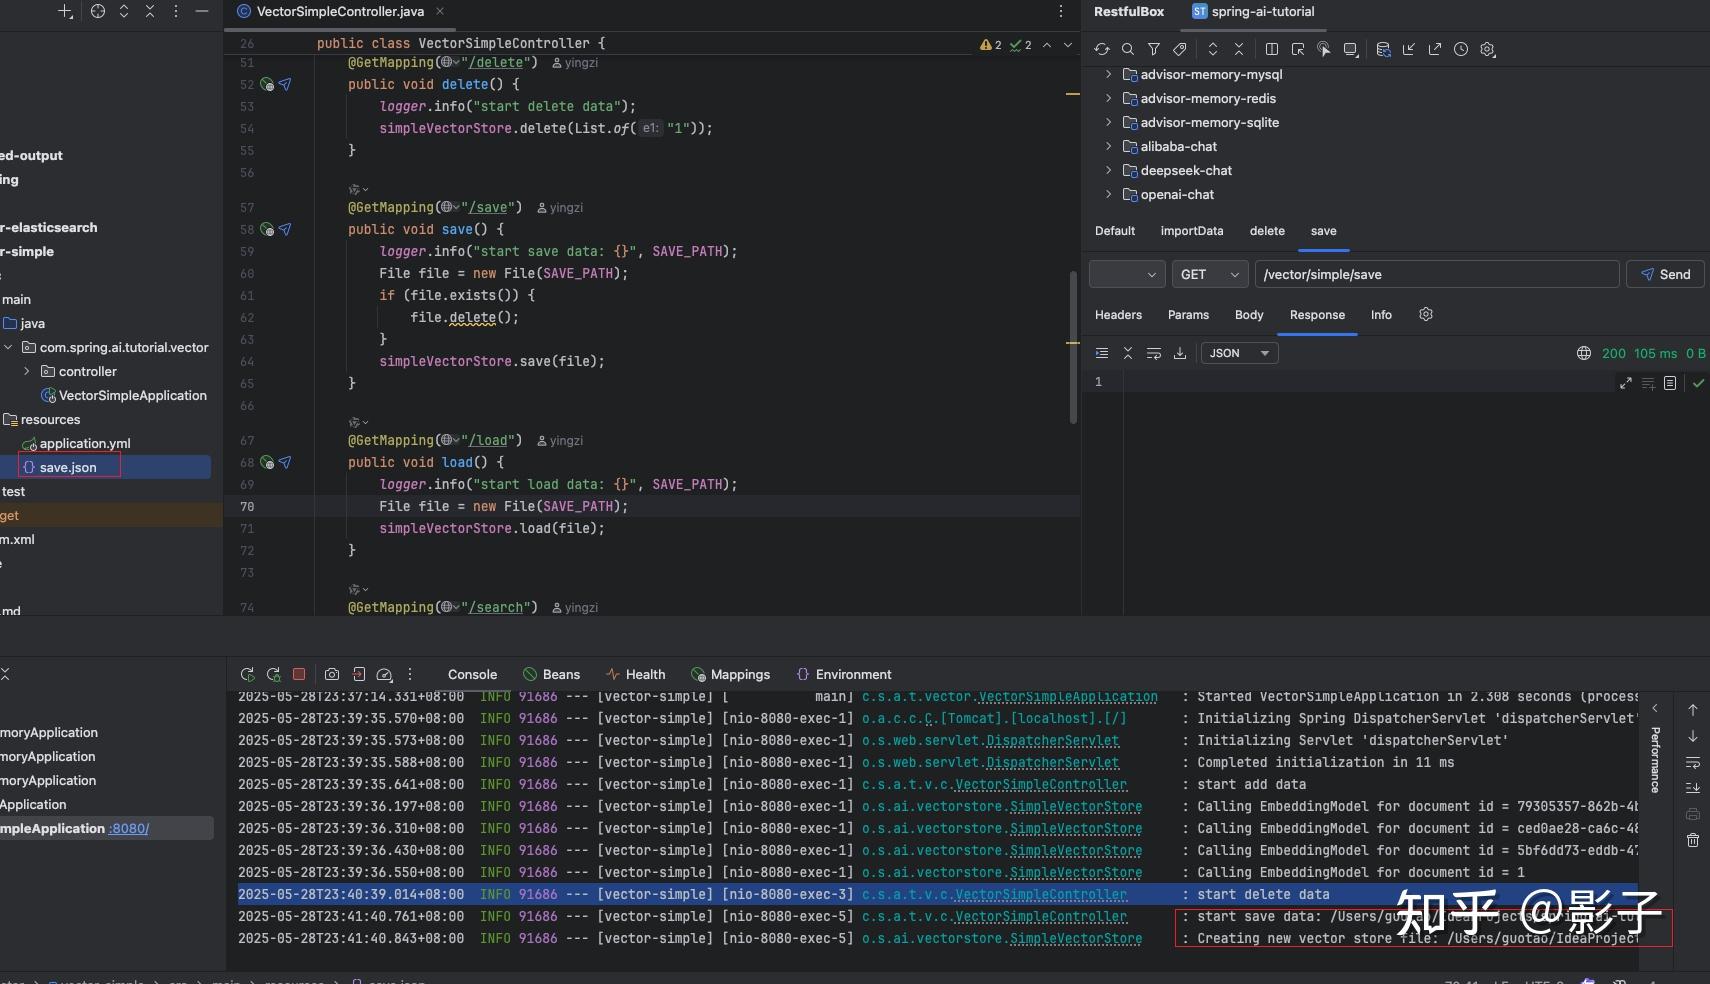
Task: Expand the deepseek-chat module node
Action: point(1108,170)
